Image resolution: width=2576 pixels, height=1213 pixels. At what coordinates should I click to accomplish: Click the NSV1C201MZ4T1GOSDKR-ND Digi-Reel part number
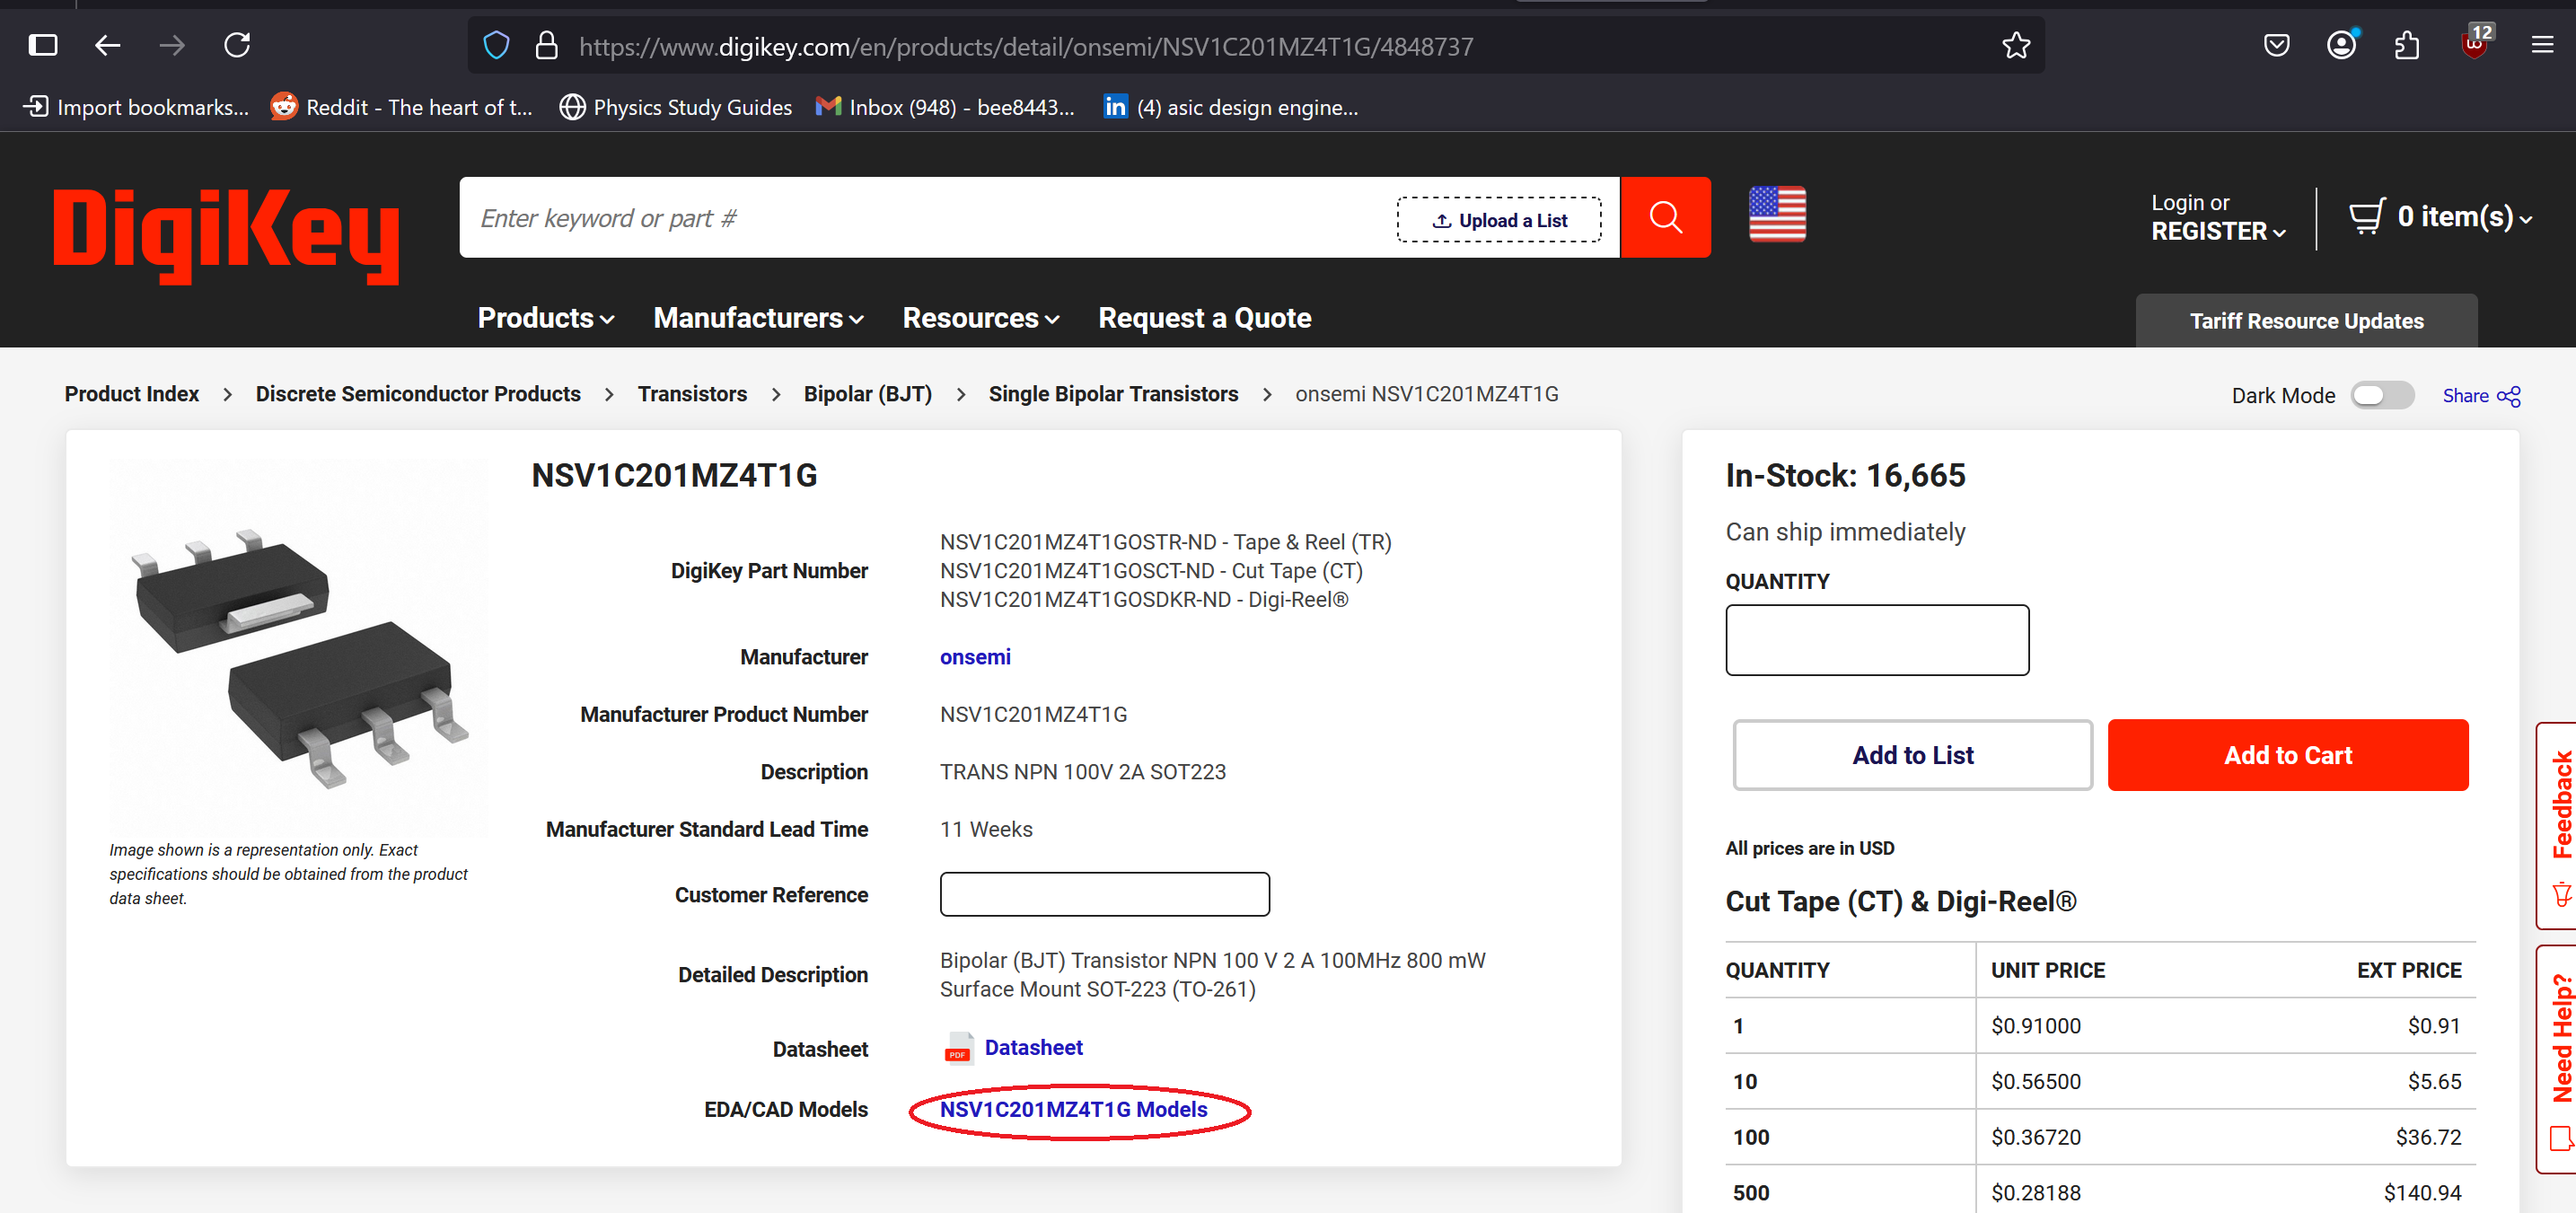coord(1144,599)
